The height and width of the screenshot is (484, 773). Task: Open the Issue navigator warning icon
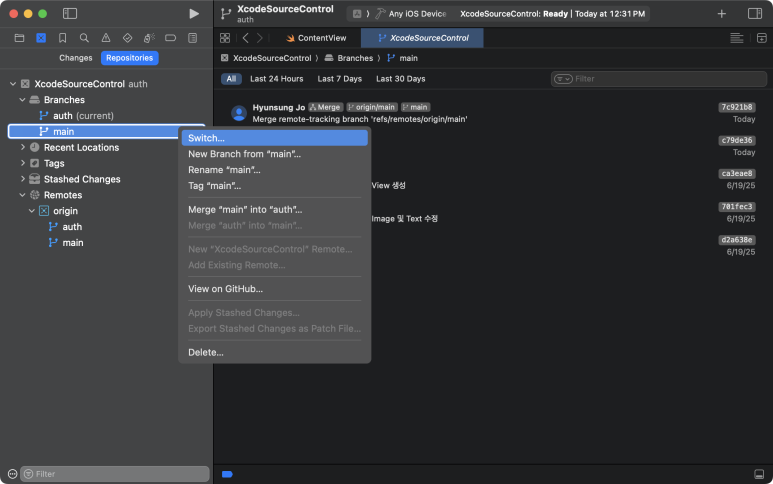point(106,38)
